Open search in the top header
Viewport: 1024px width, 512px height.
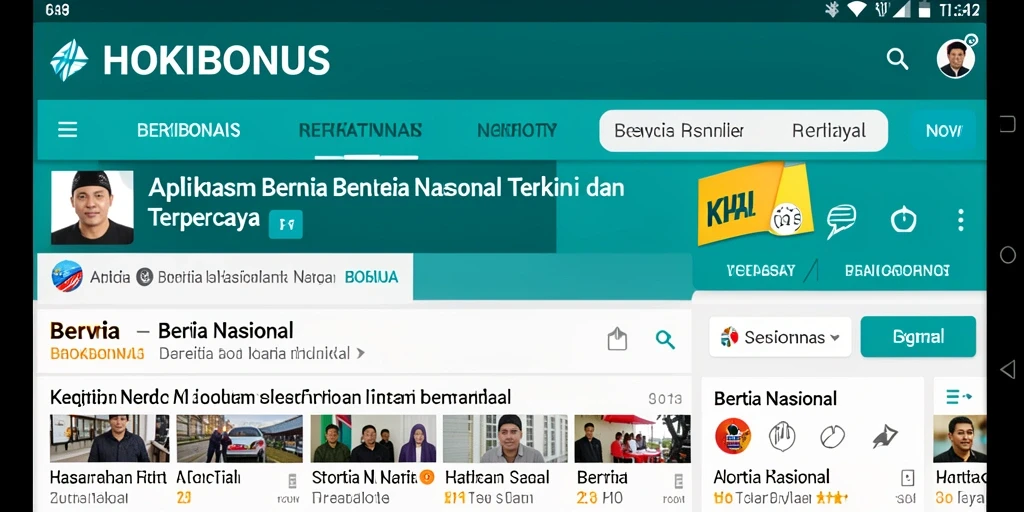pyautogui.click(x=897, y=59)
